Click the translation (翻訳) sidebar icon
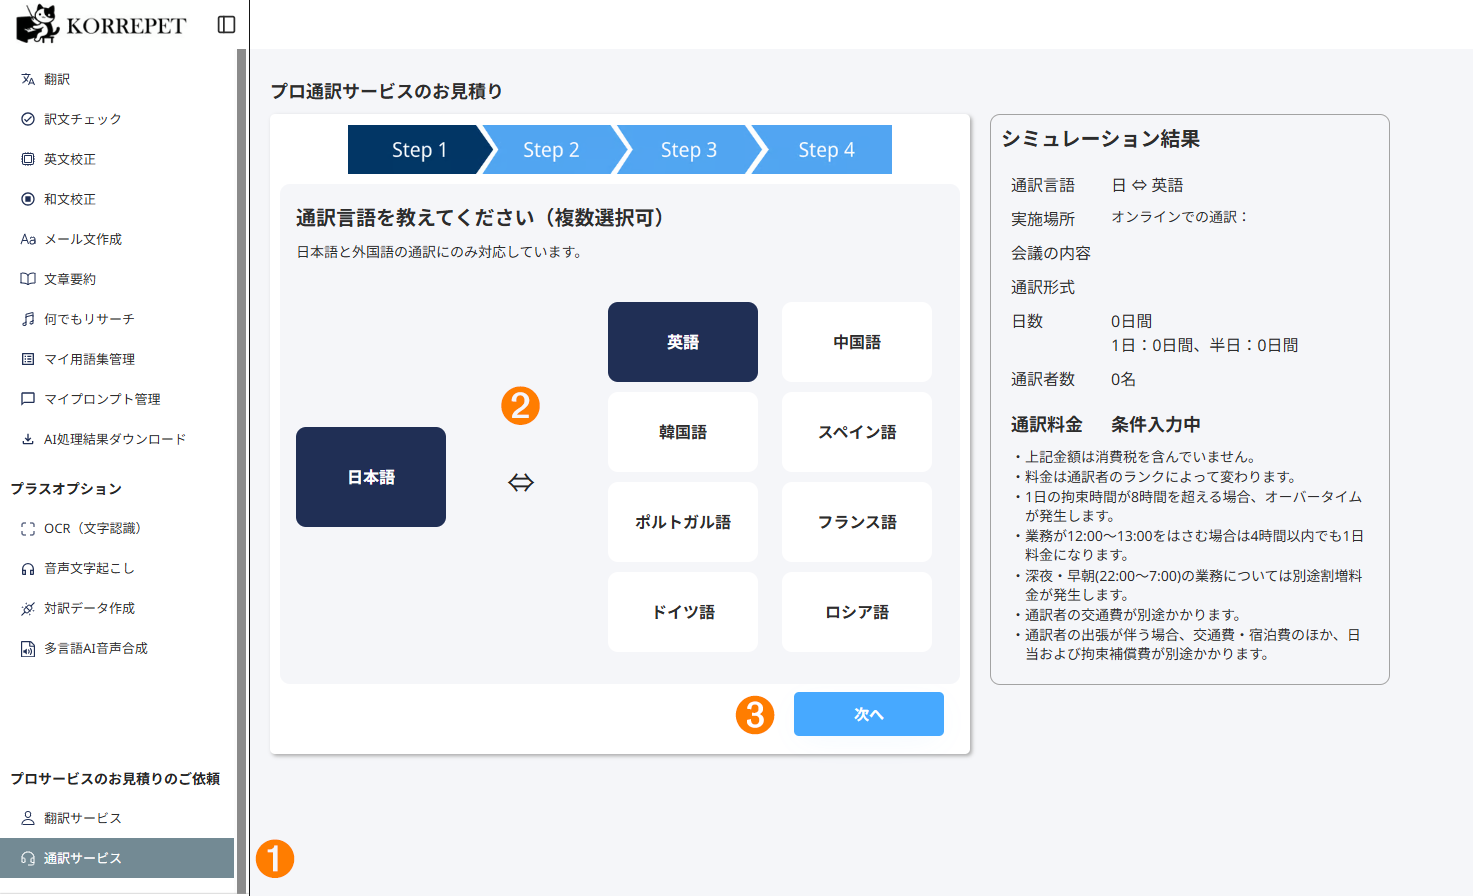This screenshot has height=896, width=1473. coord(28,79)
